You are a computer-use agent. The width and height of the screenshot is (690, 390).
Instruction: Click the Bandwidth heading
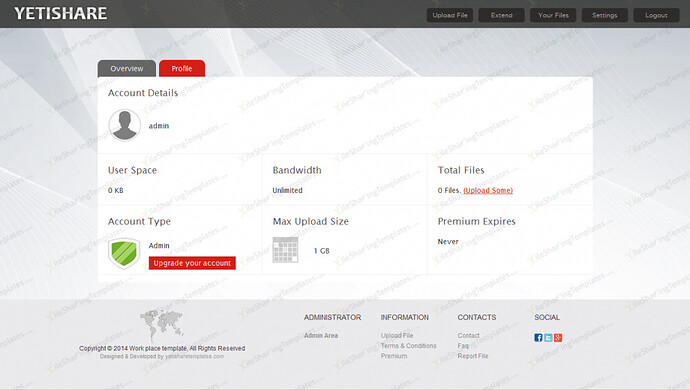point(297,170)
